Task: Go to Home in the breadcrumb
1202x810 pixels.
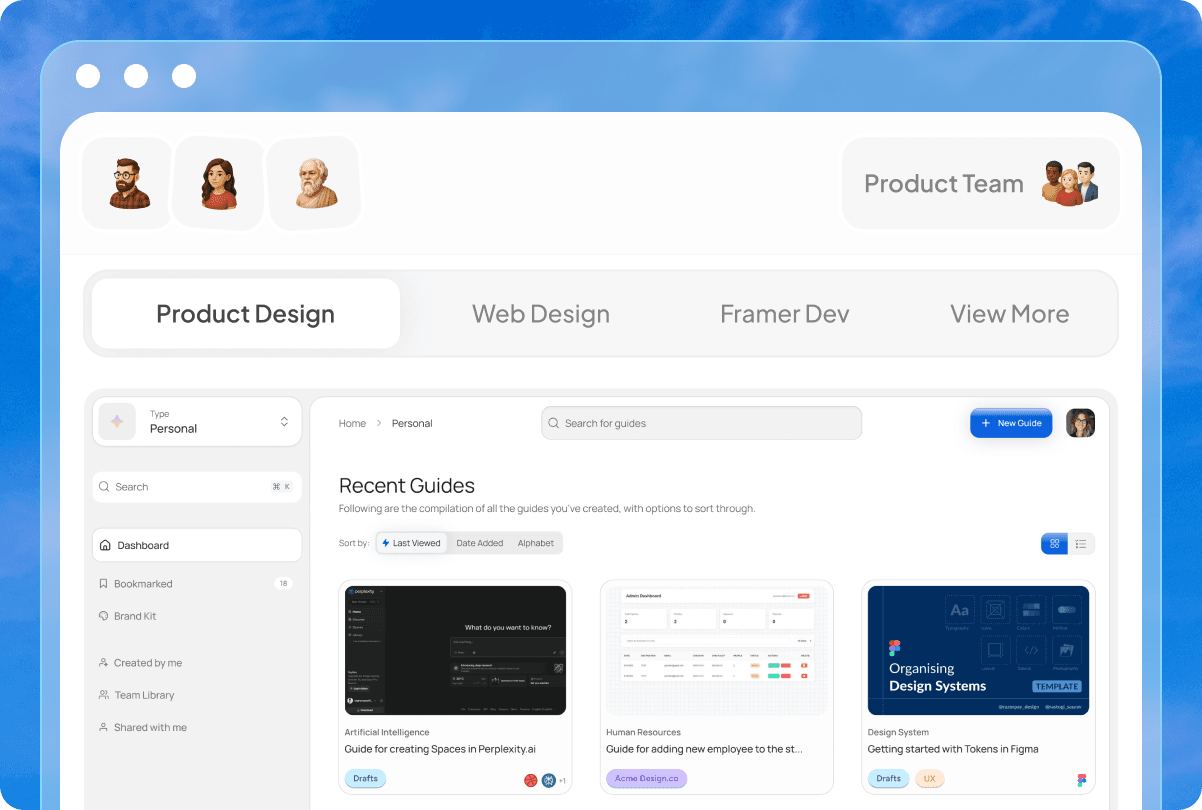Action: coord(352,423)
